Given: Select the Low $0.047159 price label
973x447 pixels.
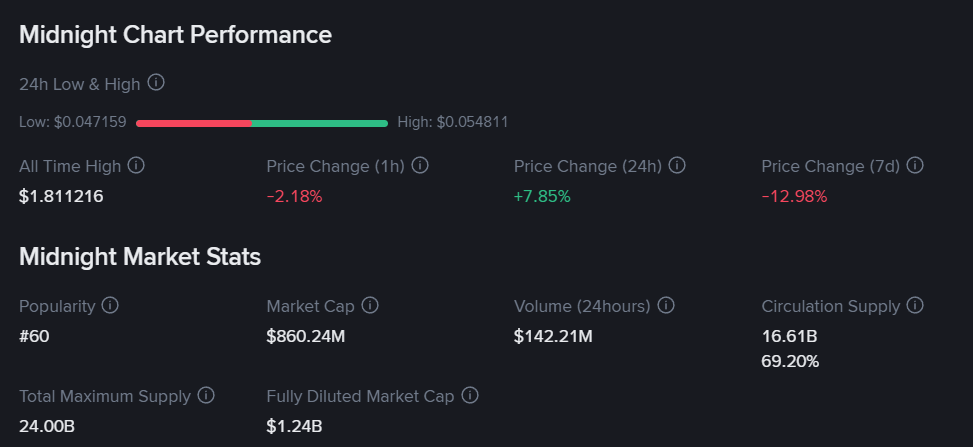Looking at the screenshot, I should [73, 122].
